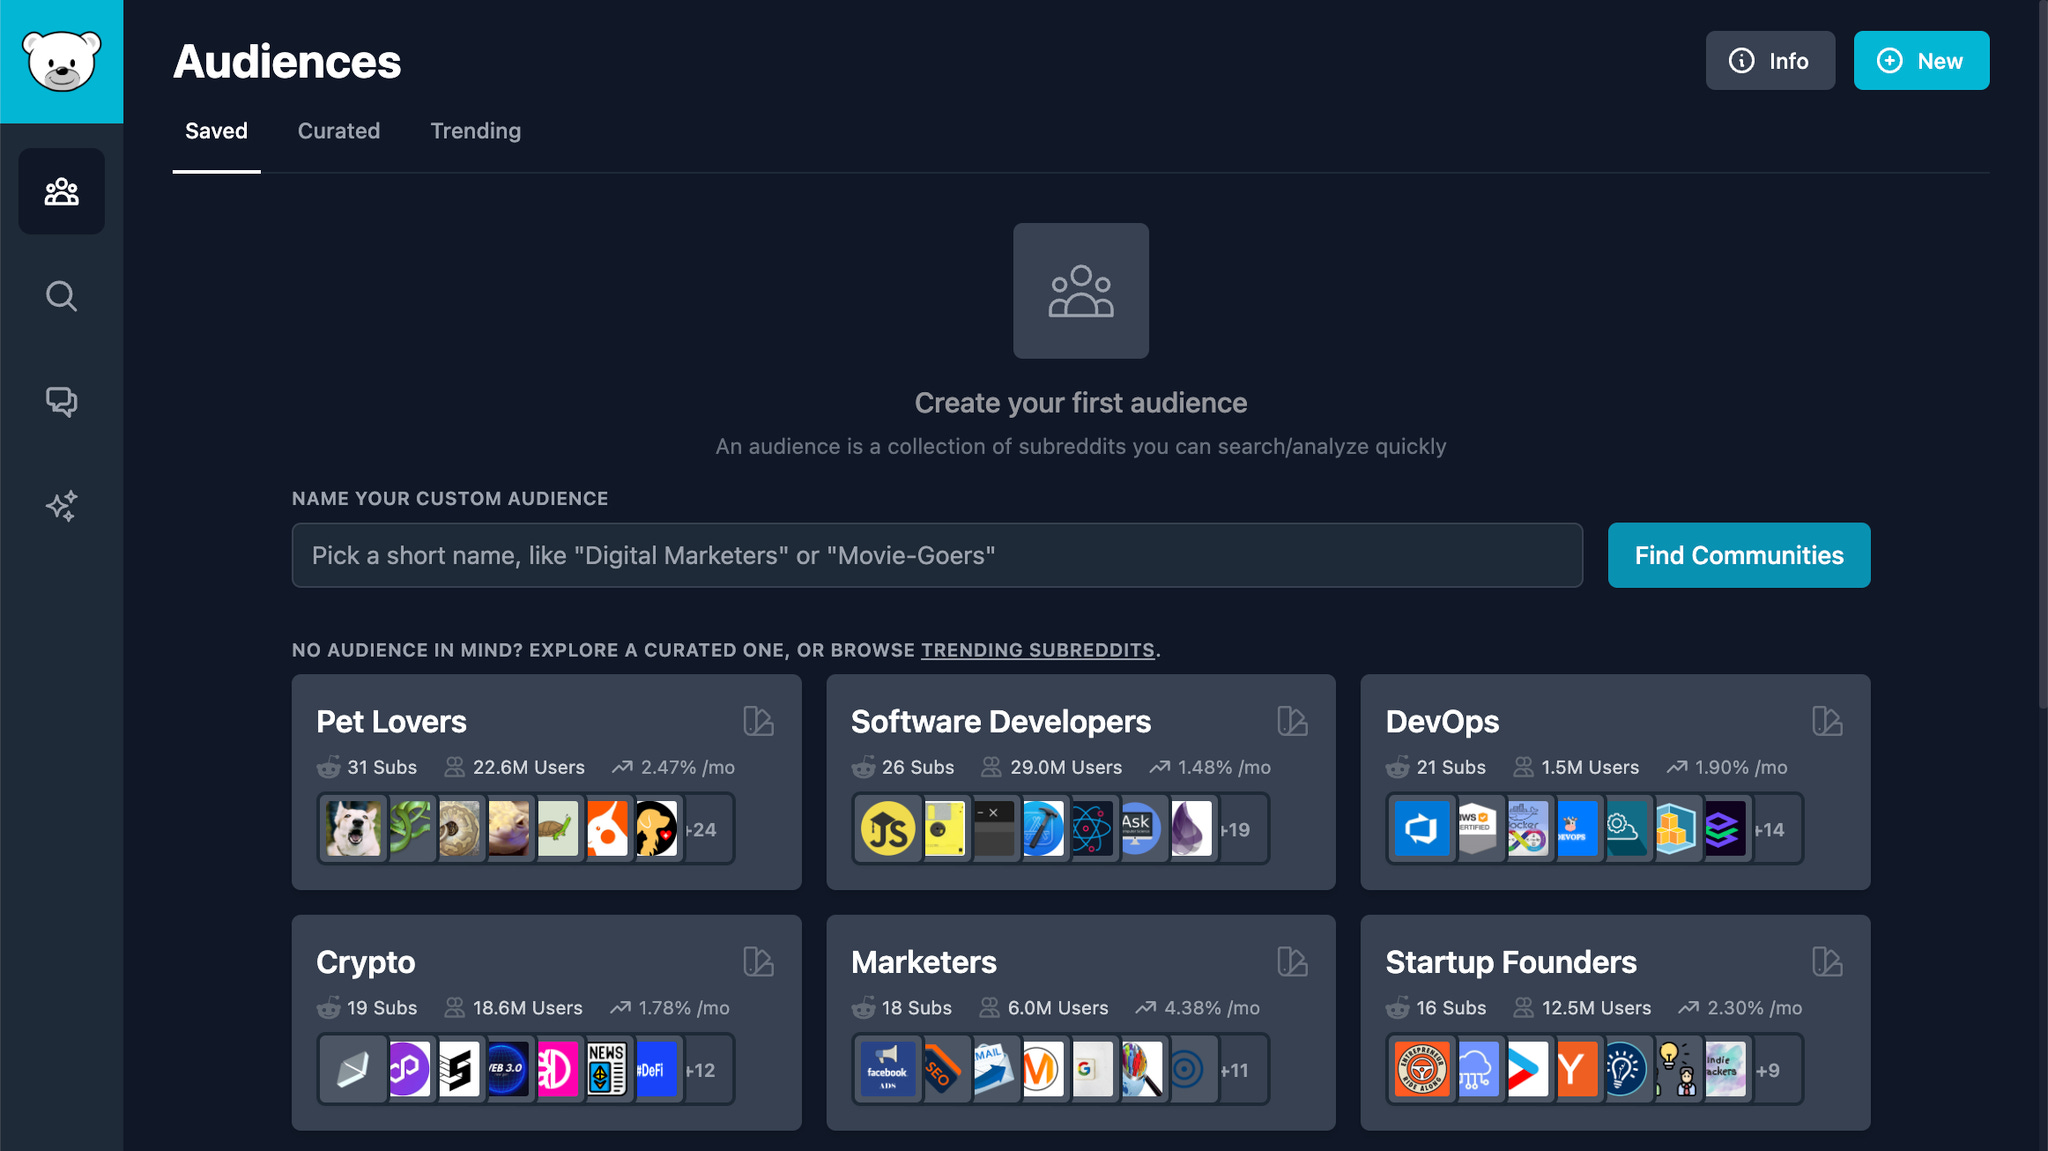The image size is (2048, 1151).
Task: Click the Startup Founders card edit icon
Action: 1827,962
